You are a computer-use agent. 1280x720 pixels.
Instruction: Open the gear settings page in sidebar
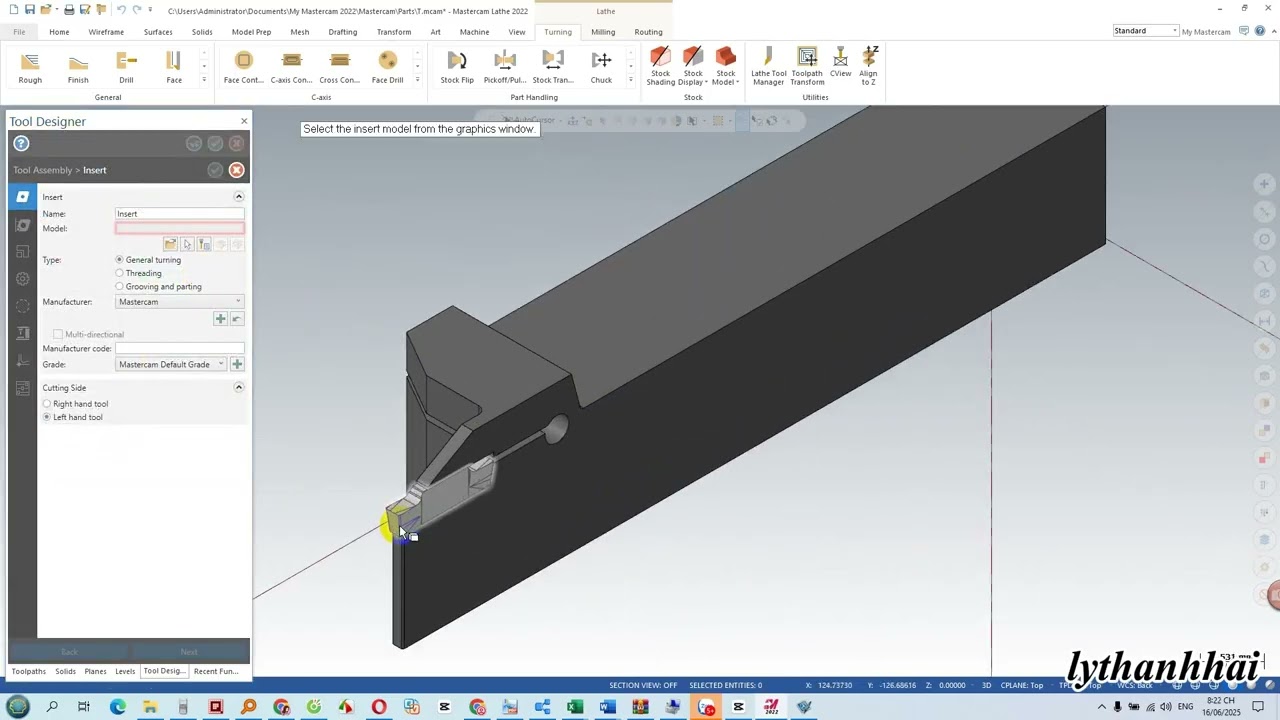point(22,279)
